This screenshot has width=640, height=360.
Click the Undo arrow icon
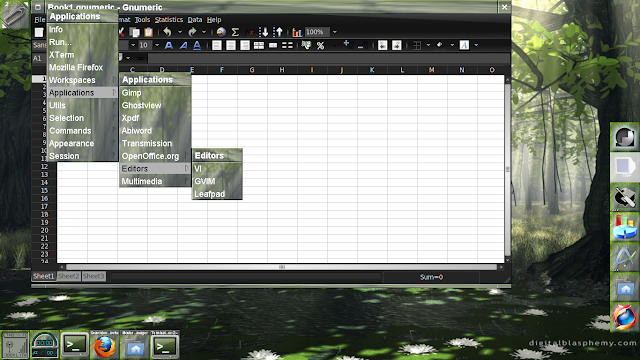[167, 32]
